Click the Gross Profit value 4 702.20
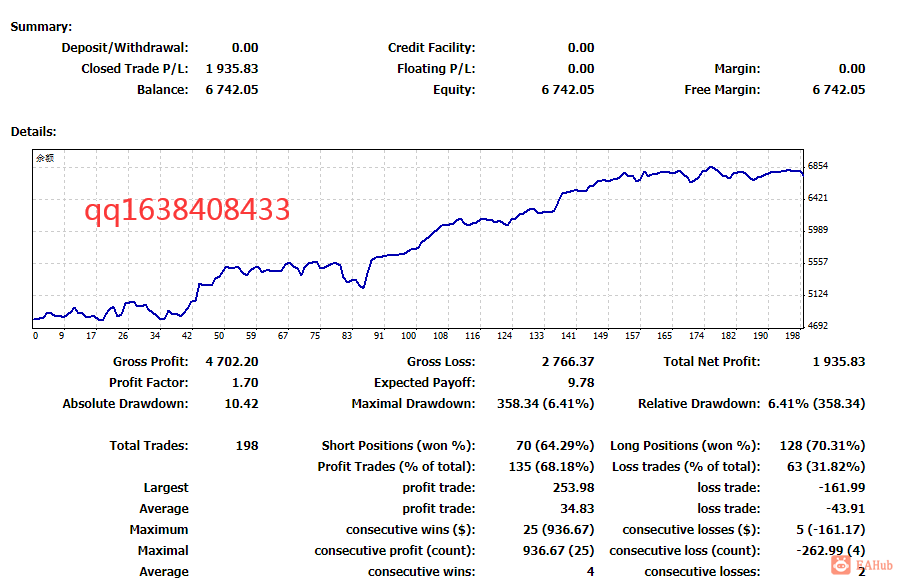The height and width of the screenshot is (580, 902). (x=232, y=362)
